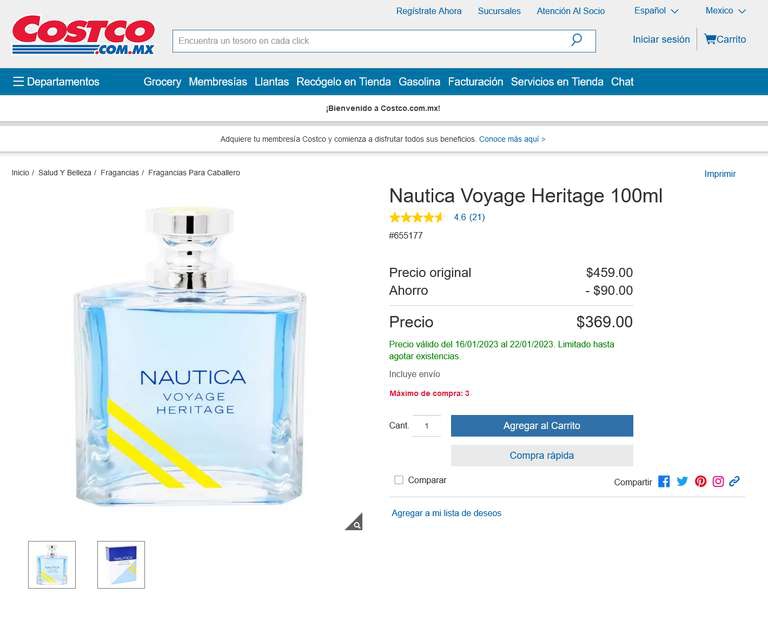Expand the Mexico country dropdown

[x=725, y=11]
